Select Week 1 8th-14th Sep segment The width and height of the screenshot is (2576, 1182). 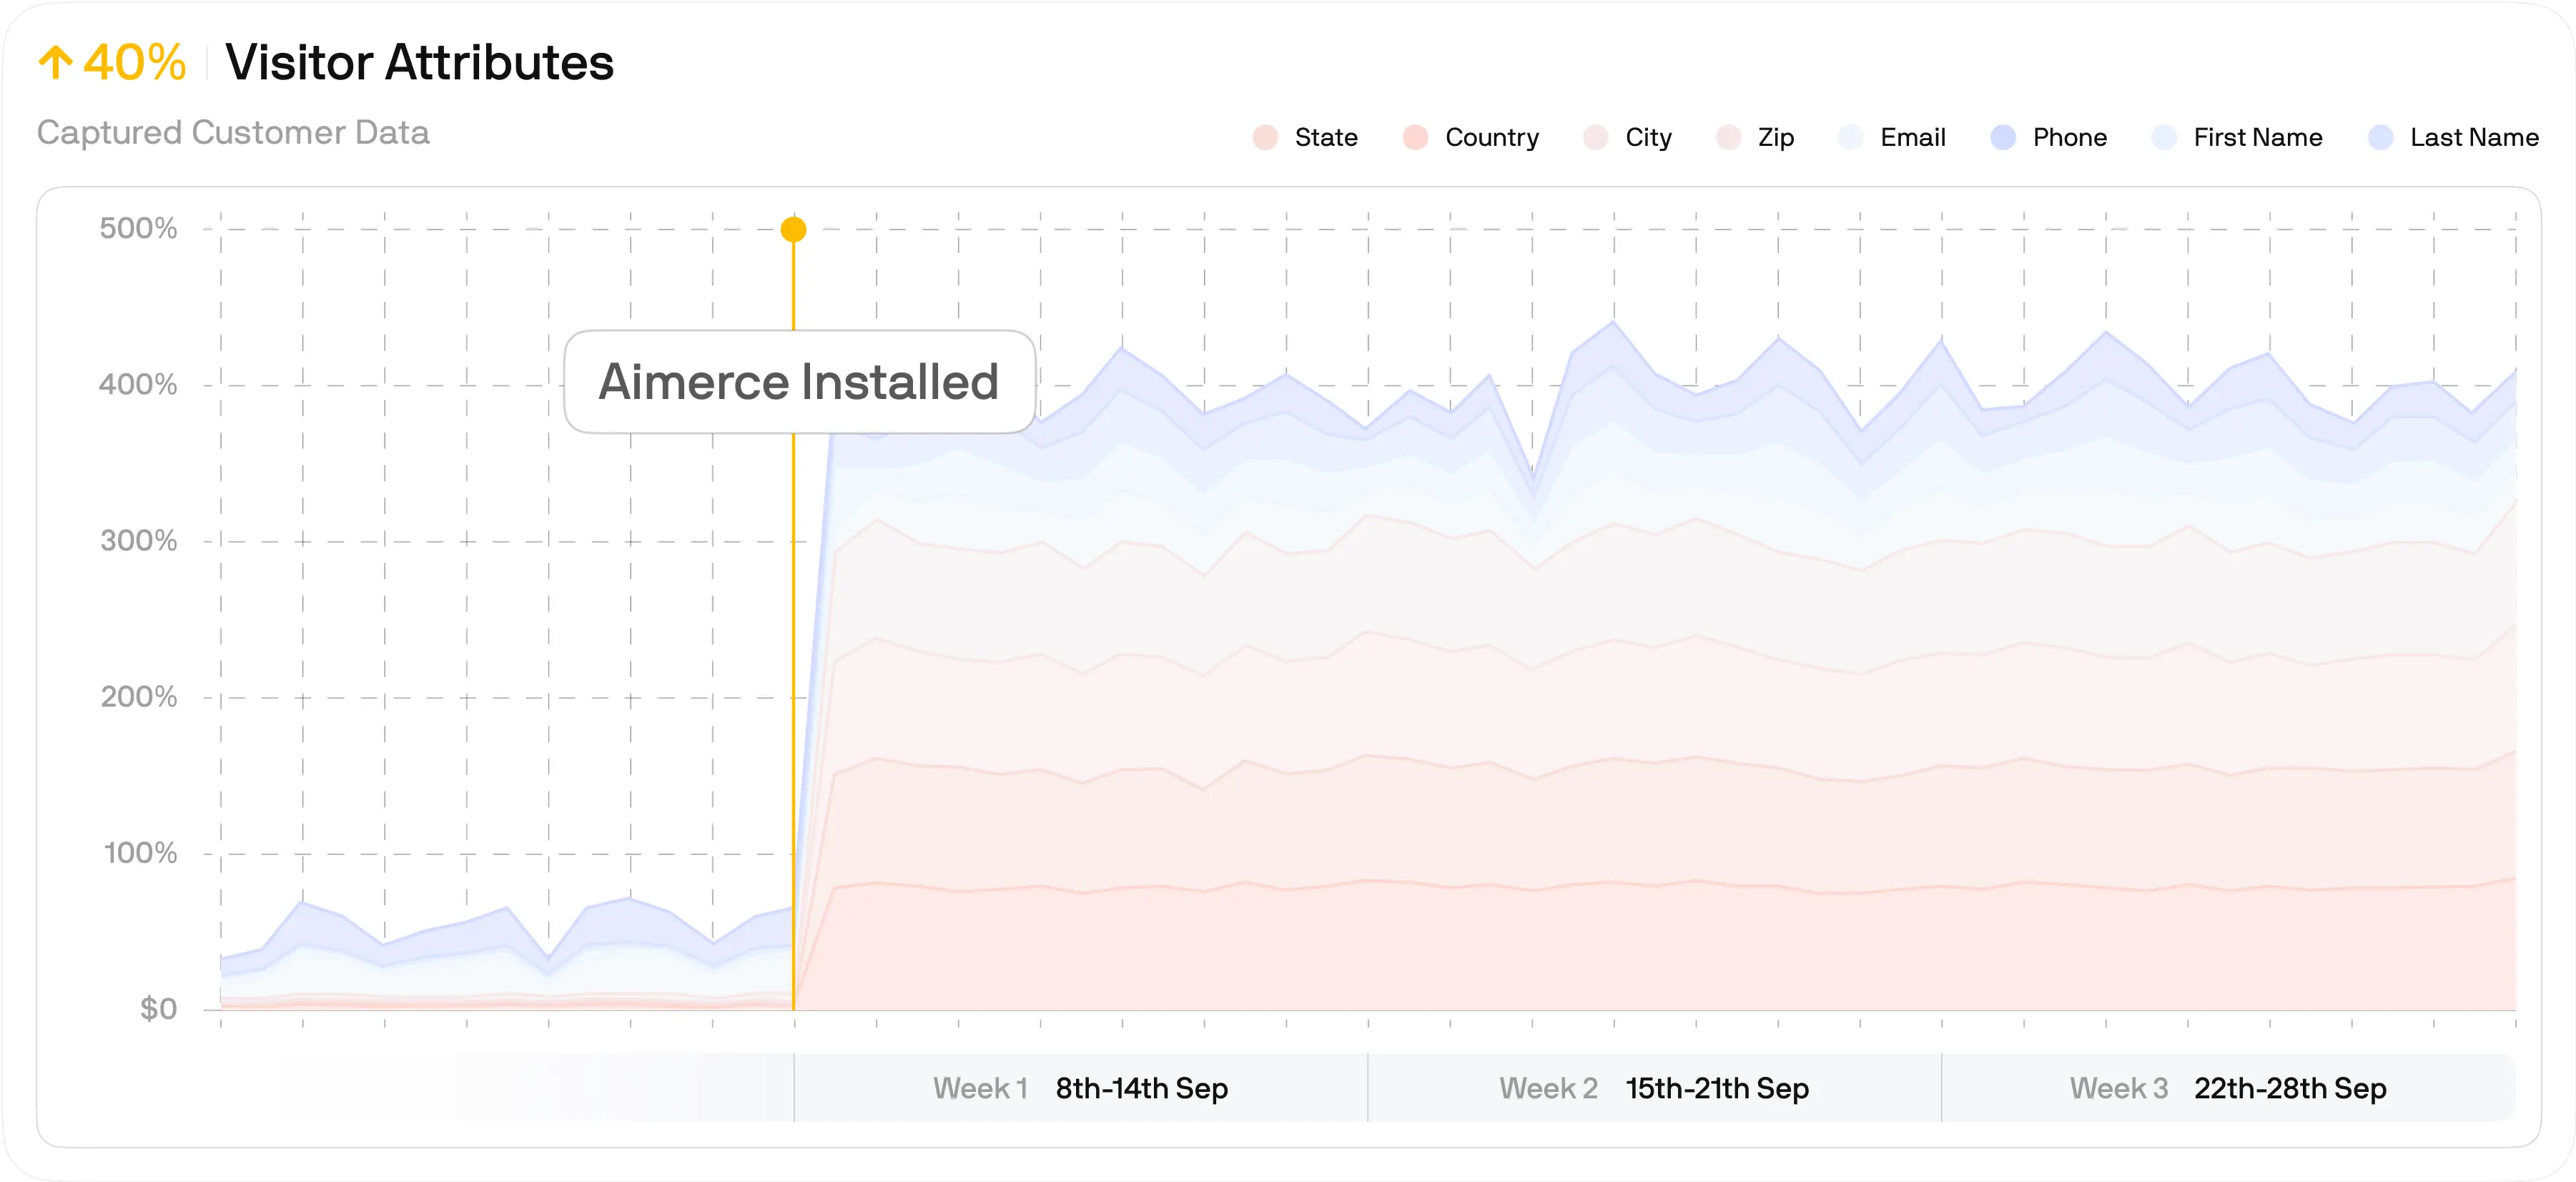click(x=1080, y=1087)
